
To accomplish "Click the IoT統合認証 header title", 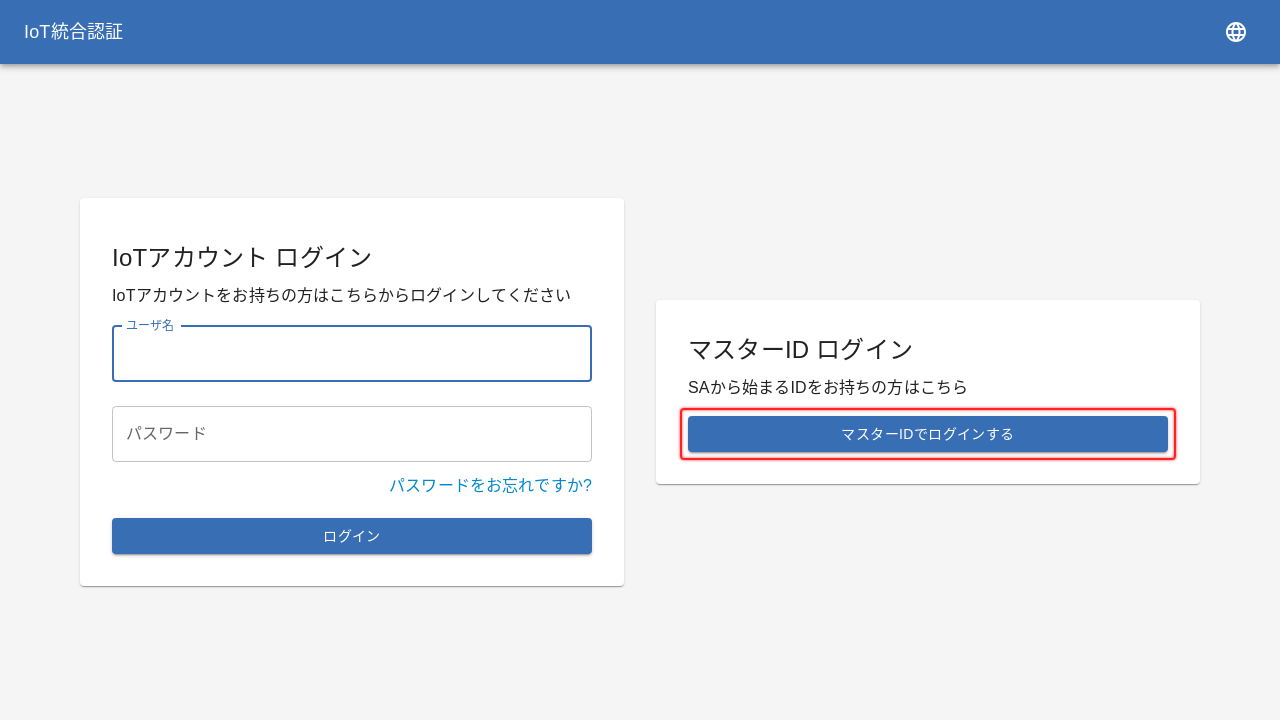I will point(74,32).
